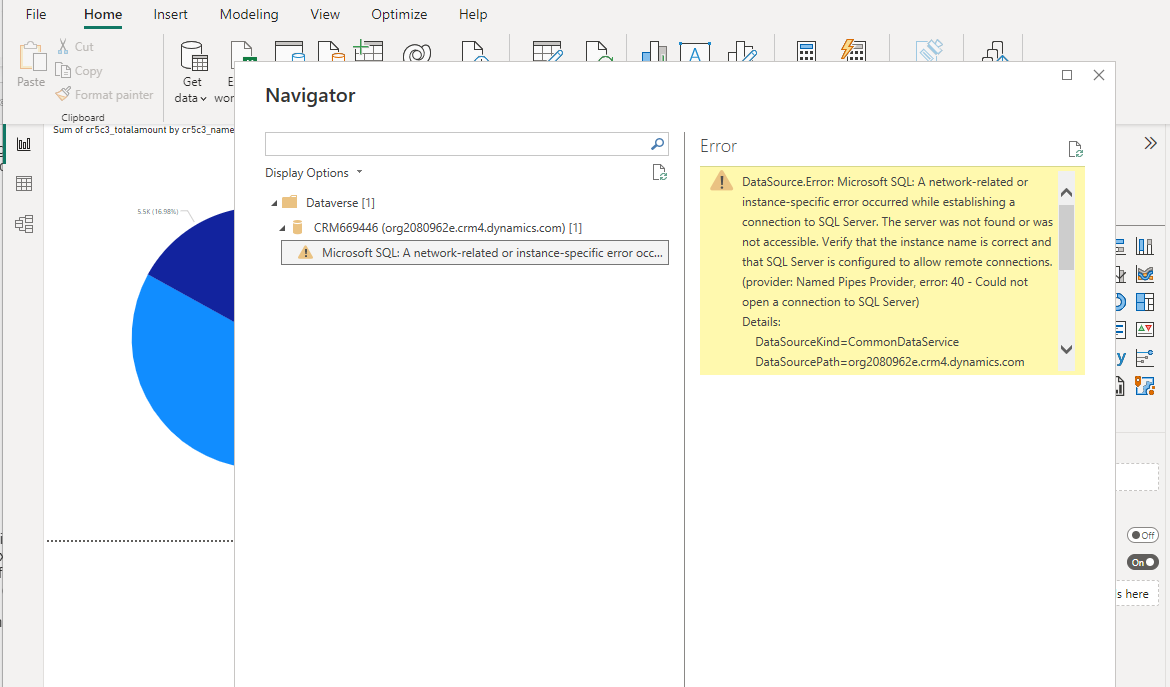Switch to the Insert ribbon tab

(170, 14)
